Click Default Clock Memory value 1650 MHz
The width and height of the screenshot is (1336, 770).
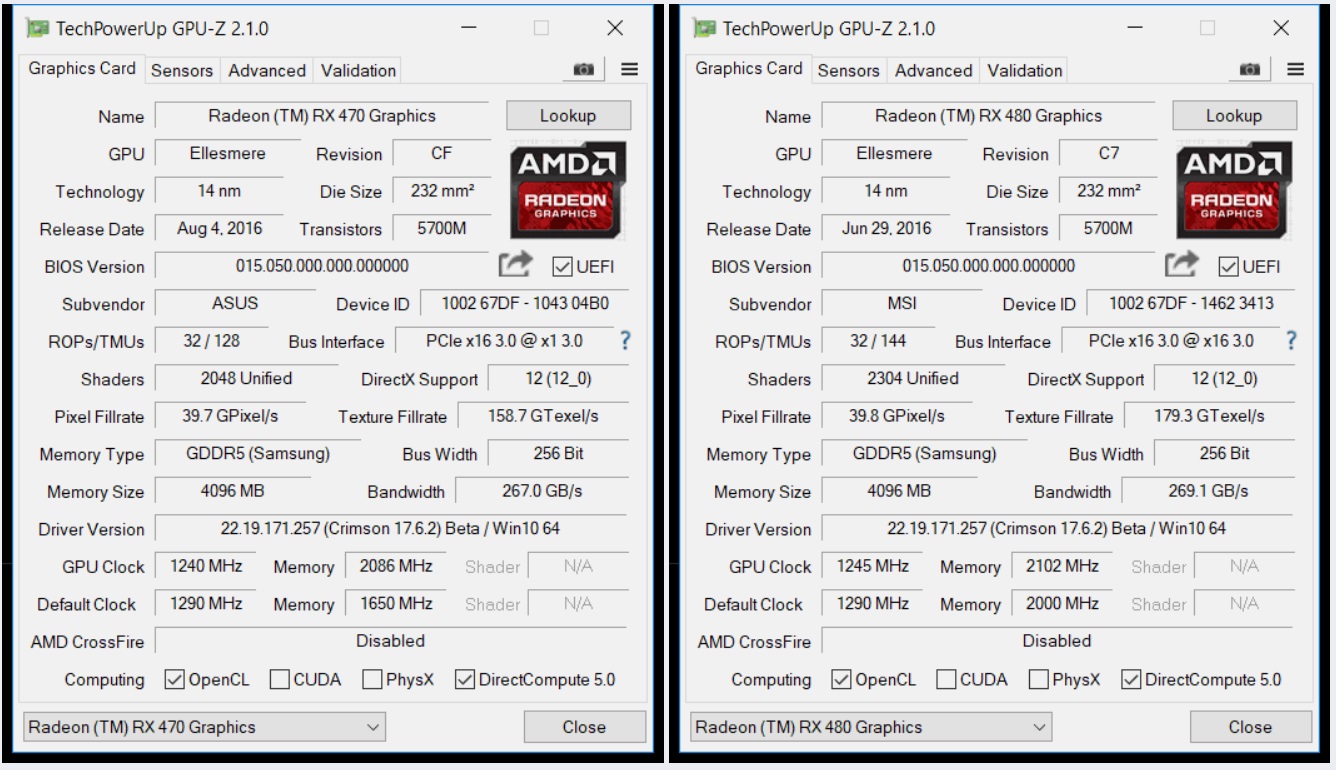coord(396,604)
